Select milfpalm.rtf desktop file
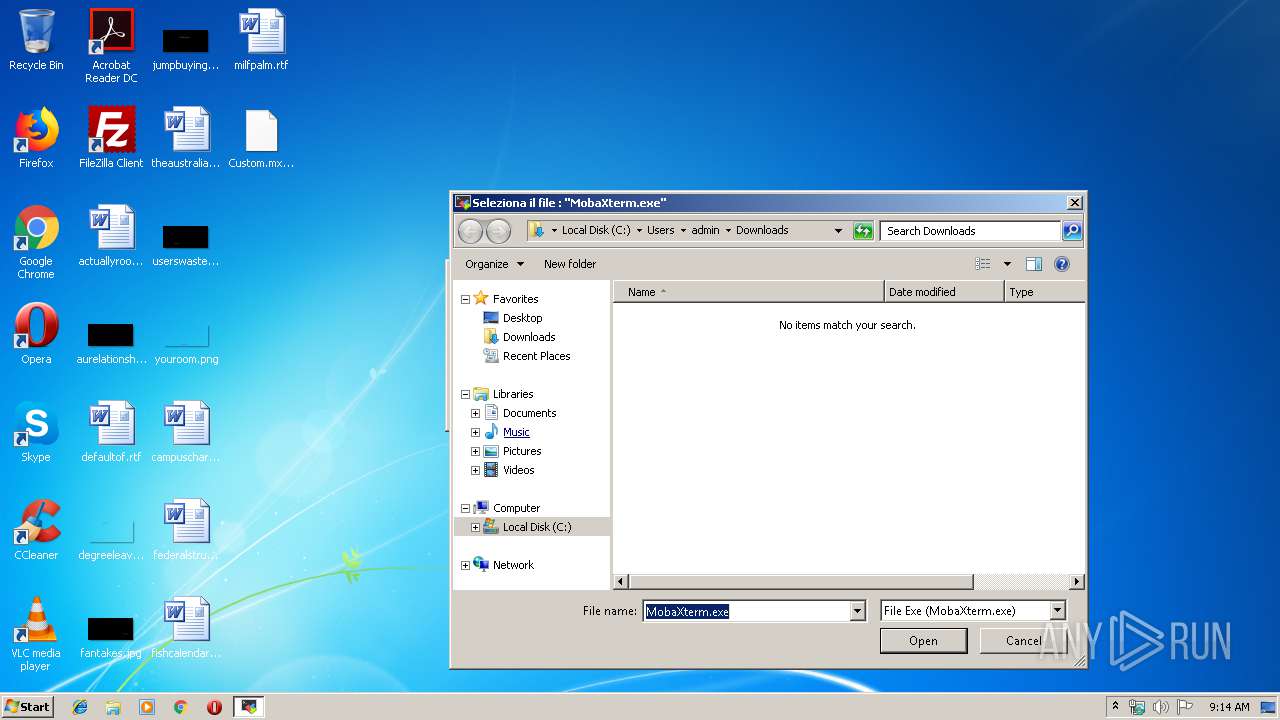Image resolution: width=1280 pixels, height=720 pixels. click(x=261, y=40)
